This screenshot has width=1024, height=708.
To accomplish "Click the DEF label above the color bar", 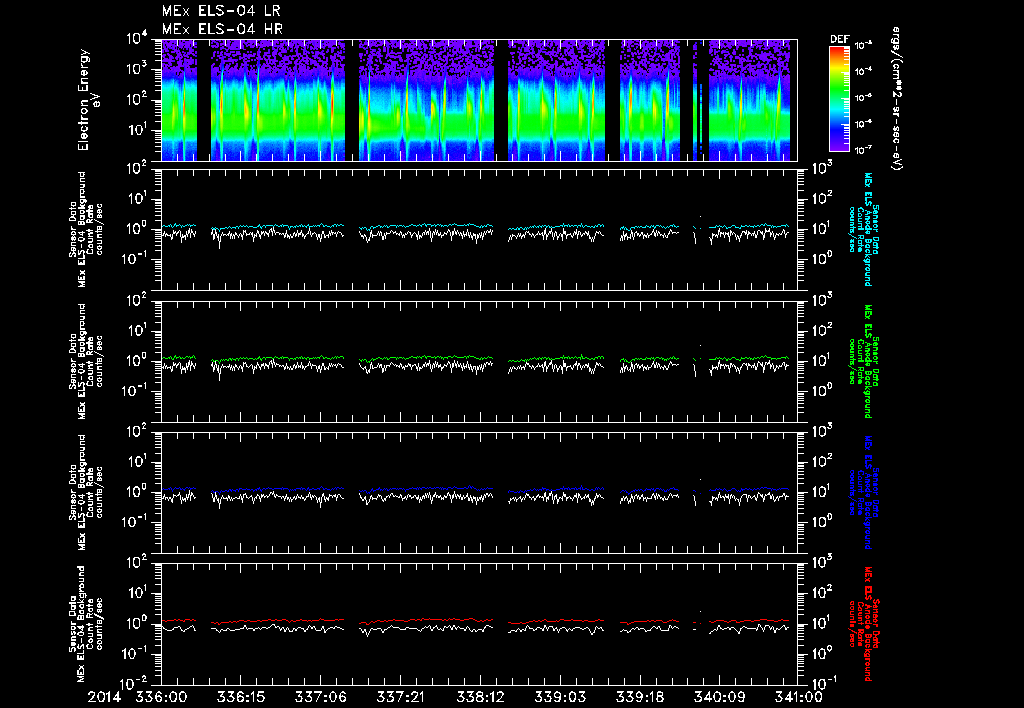I will 839,39.
